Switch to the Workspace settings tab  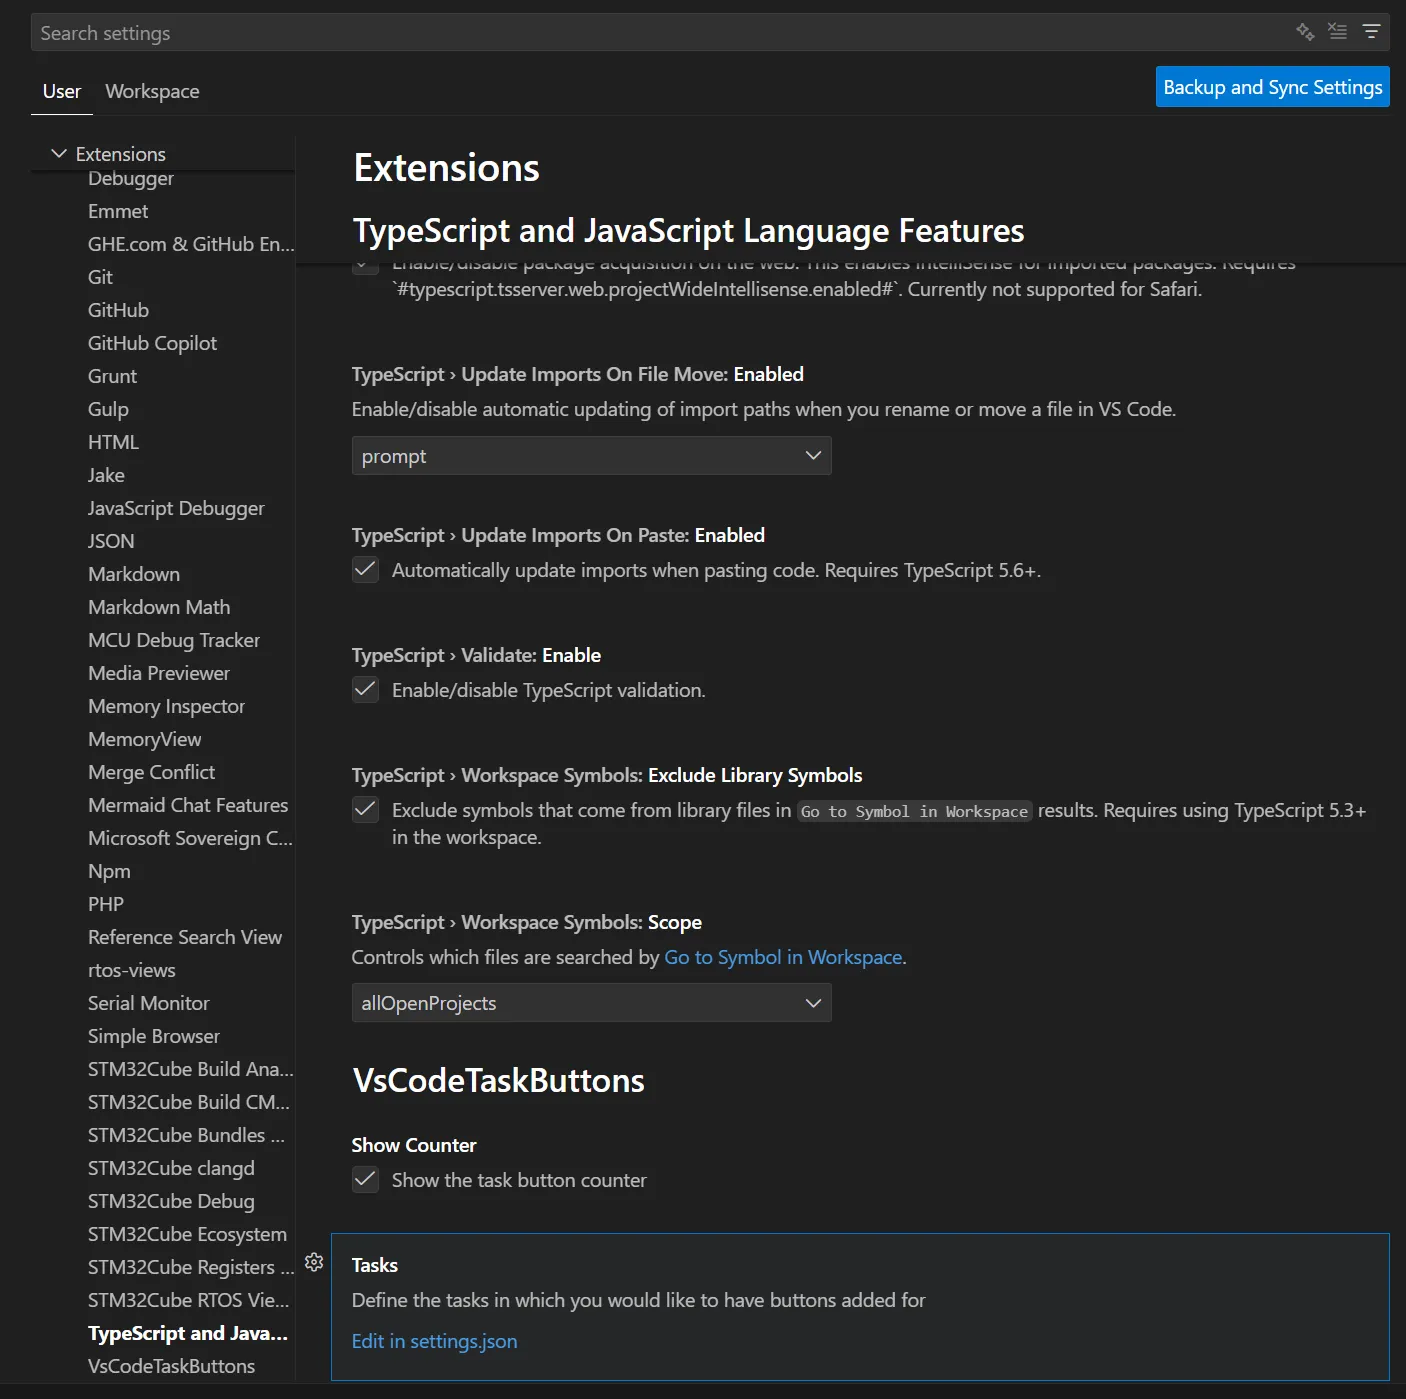(x=152, y=91)
